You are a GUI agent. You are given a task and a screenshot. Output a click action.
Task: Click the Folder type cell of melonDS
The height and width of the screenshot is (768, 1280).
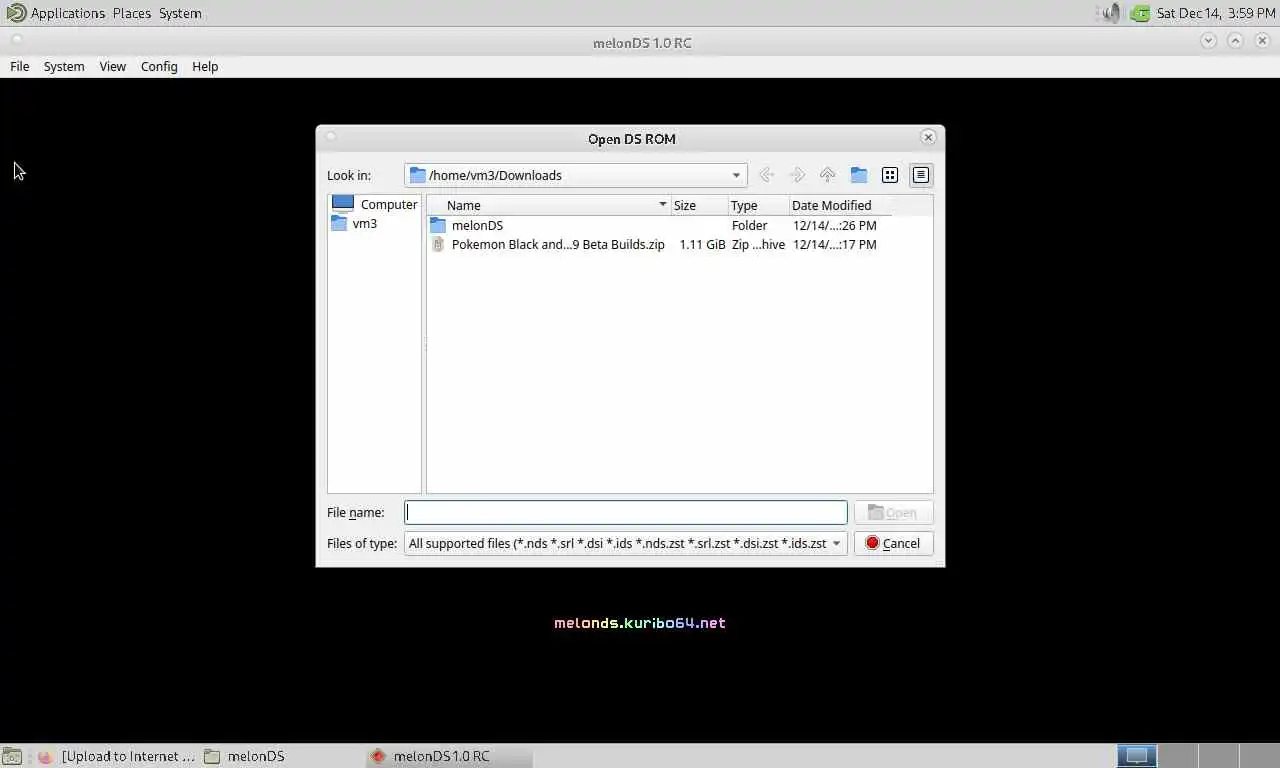[x=749, y=225]
